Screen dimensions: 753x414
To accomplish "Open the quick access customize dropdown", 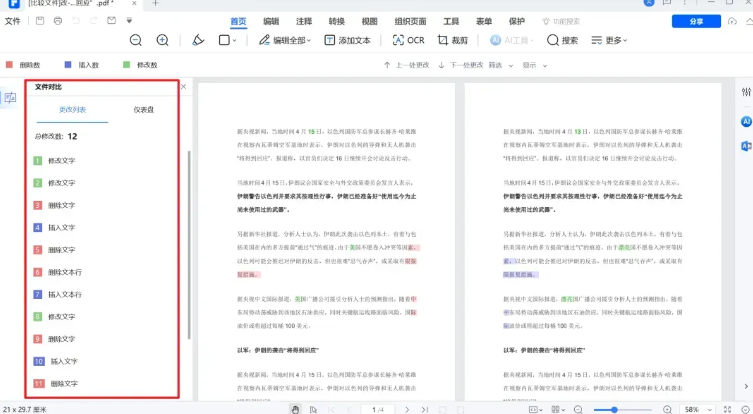I will point(129,21).
